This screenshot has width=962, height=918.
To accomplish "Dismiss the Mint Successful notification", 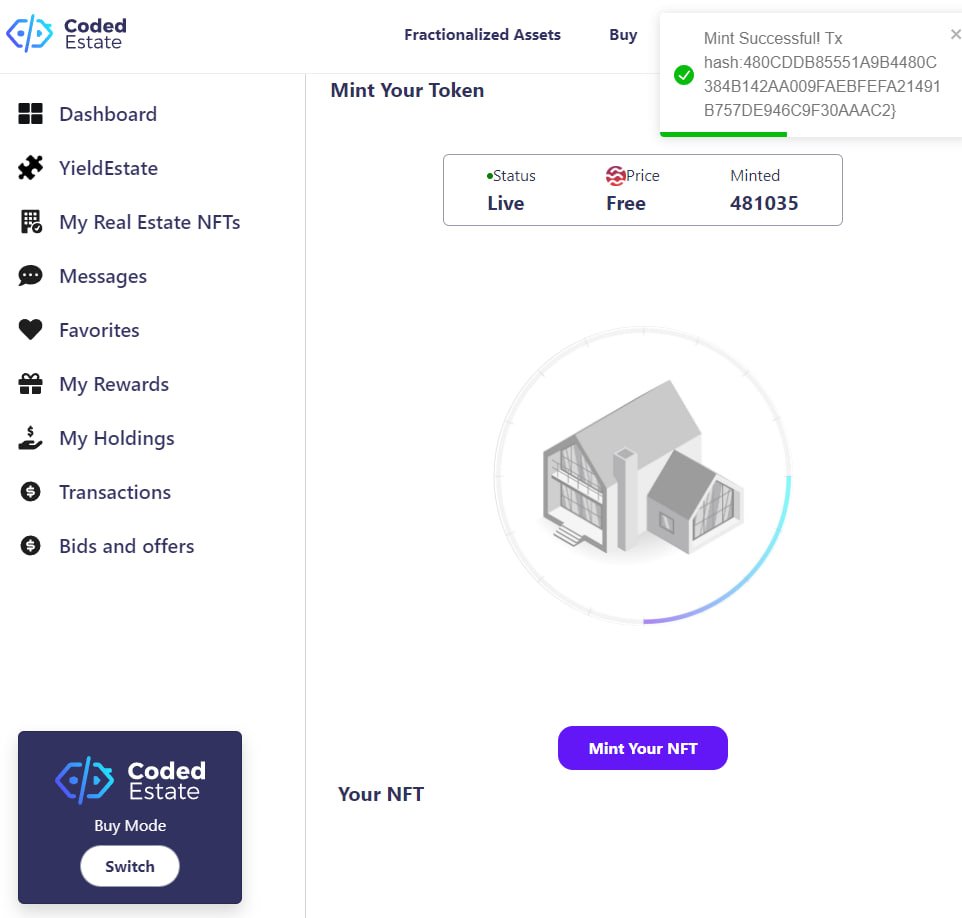I will point(955,34).
